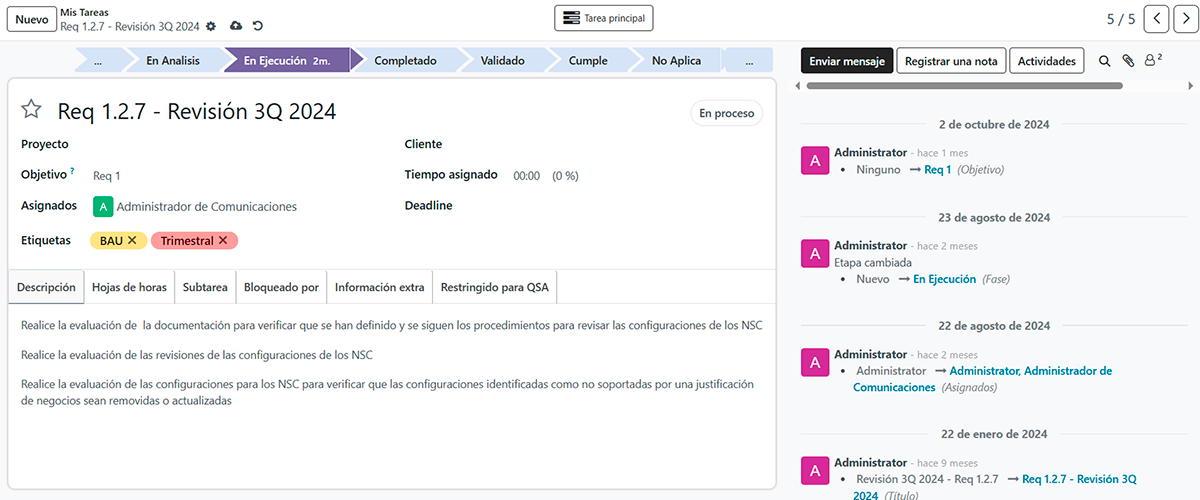This screenshot has width=1200, height=500.
Task: Expand hidden stages on left of statusbar
Action: [98, 61]
